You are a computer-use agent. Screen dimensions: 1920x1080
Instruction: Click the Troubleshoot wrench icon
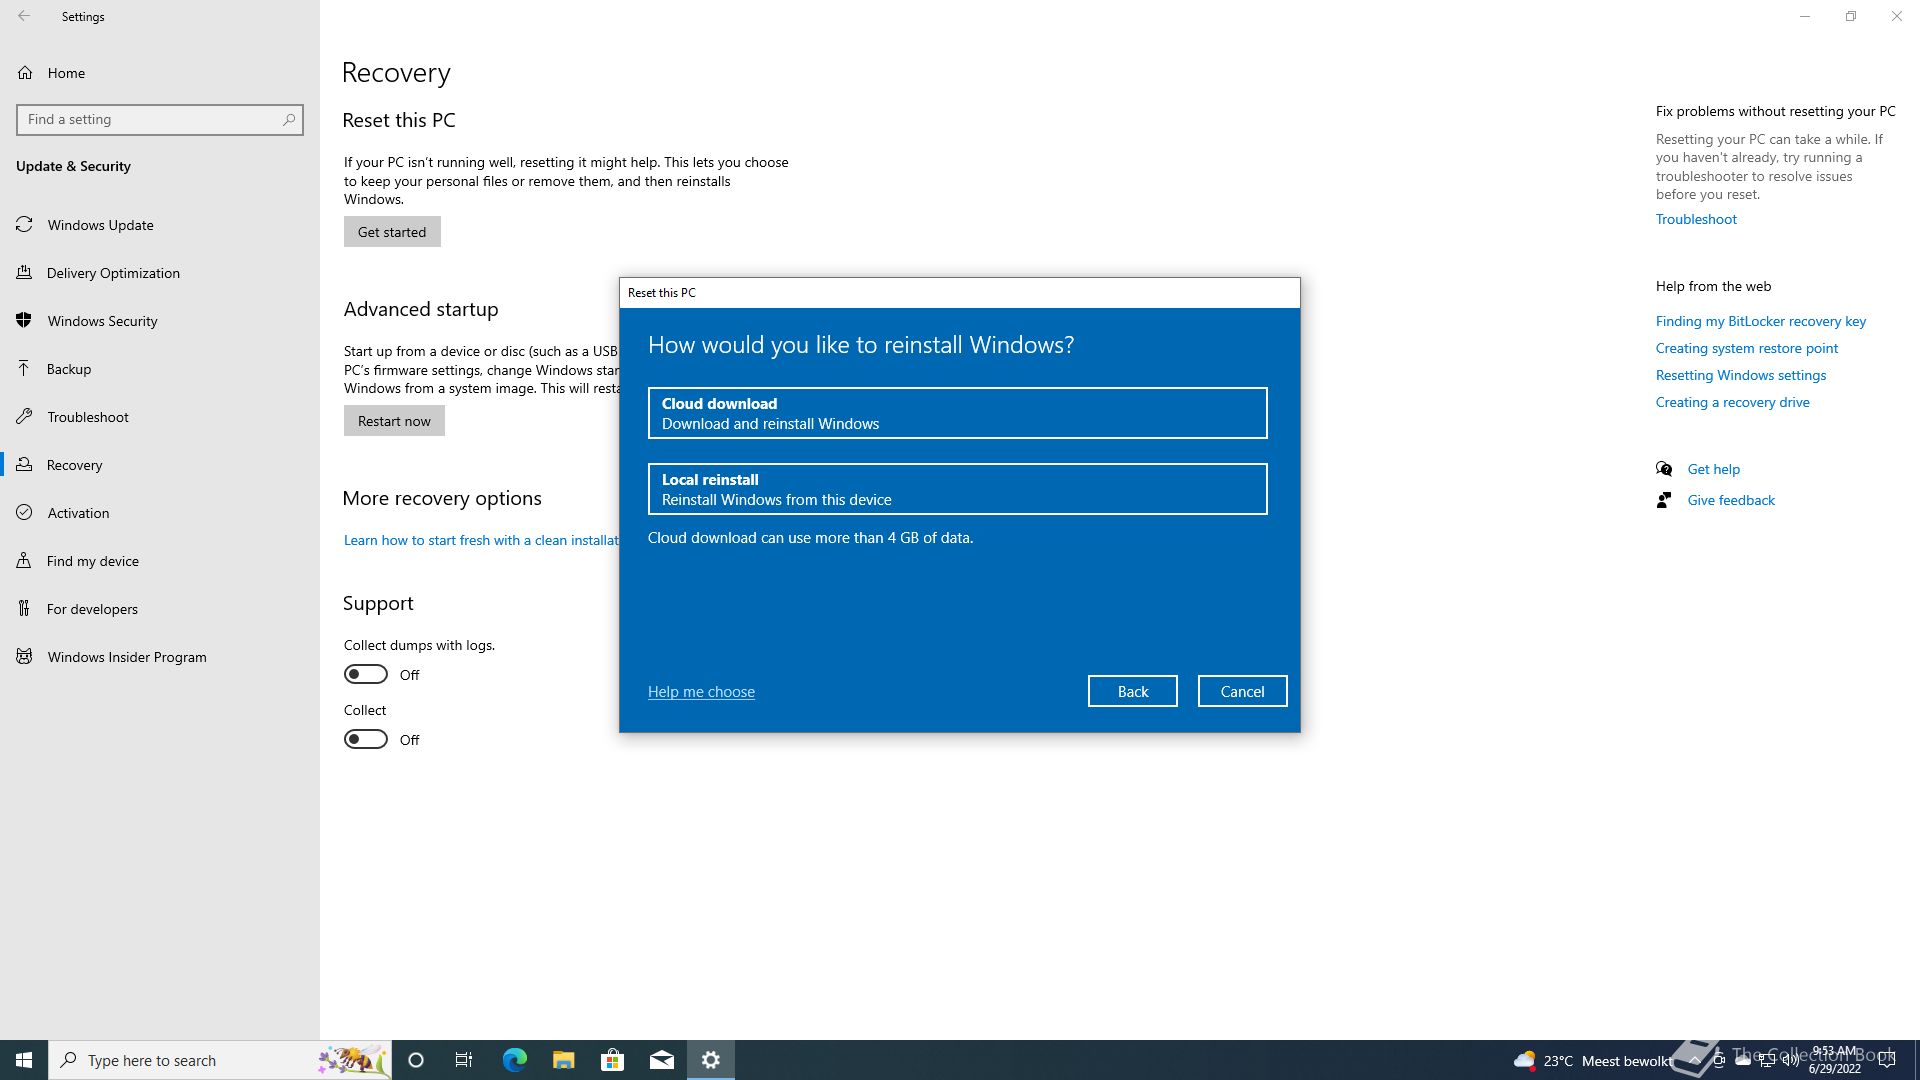(25, 417)
